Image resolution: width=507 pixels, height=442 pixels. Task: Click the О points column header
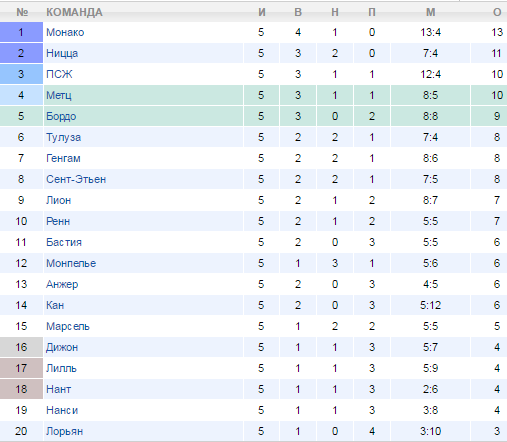click(497, 12)
